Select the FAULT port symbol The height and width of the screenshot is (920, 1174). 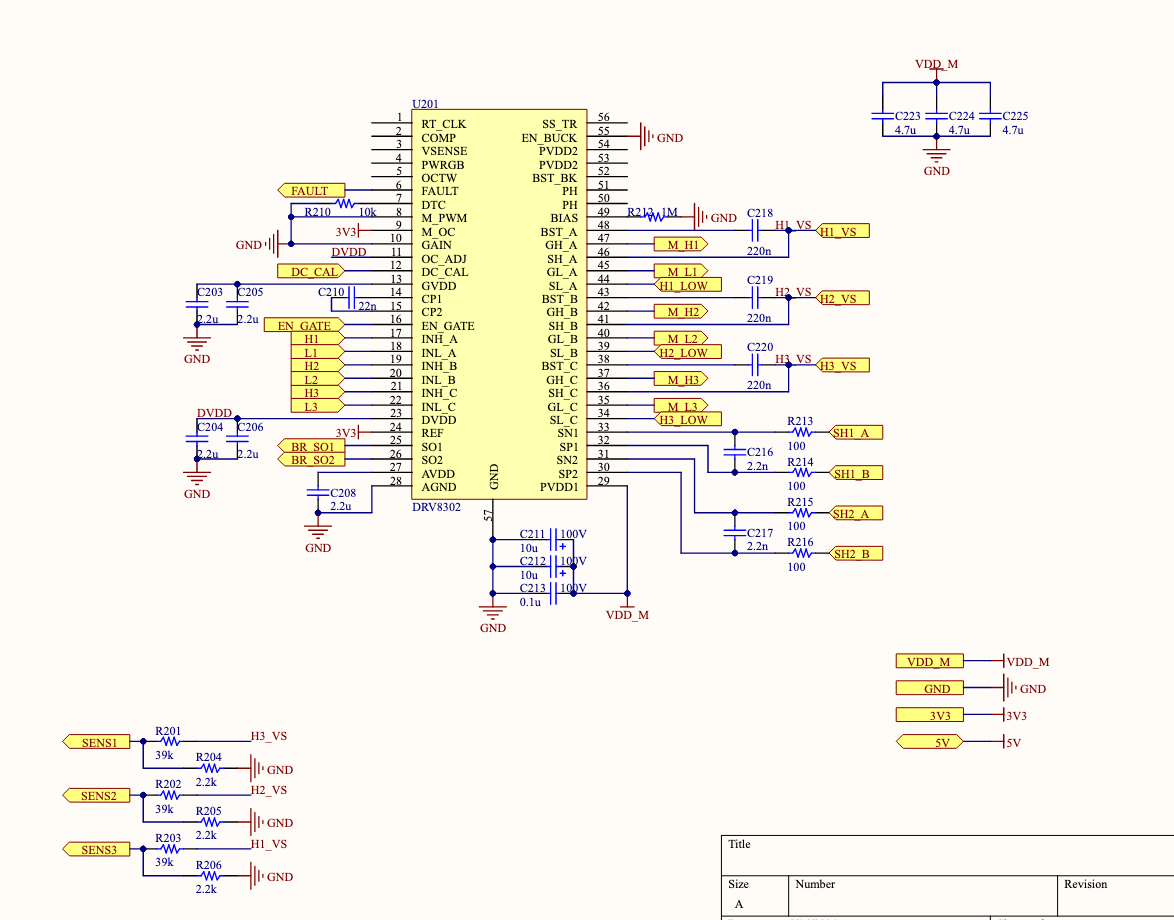[x=311, y=191]
